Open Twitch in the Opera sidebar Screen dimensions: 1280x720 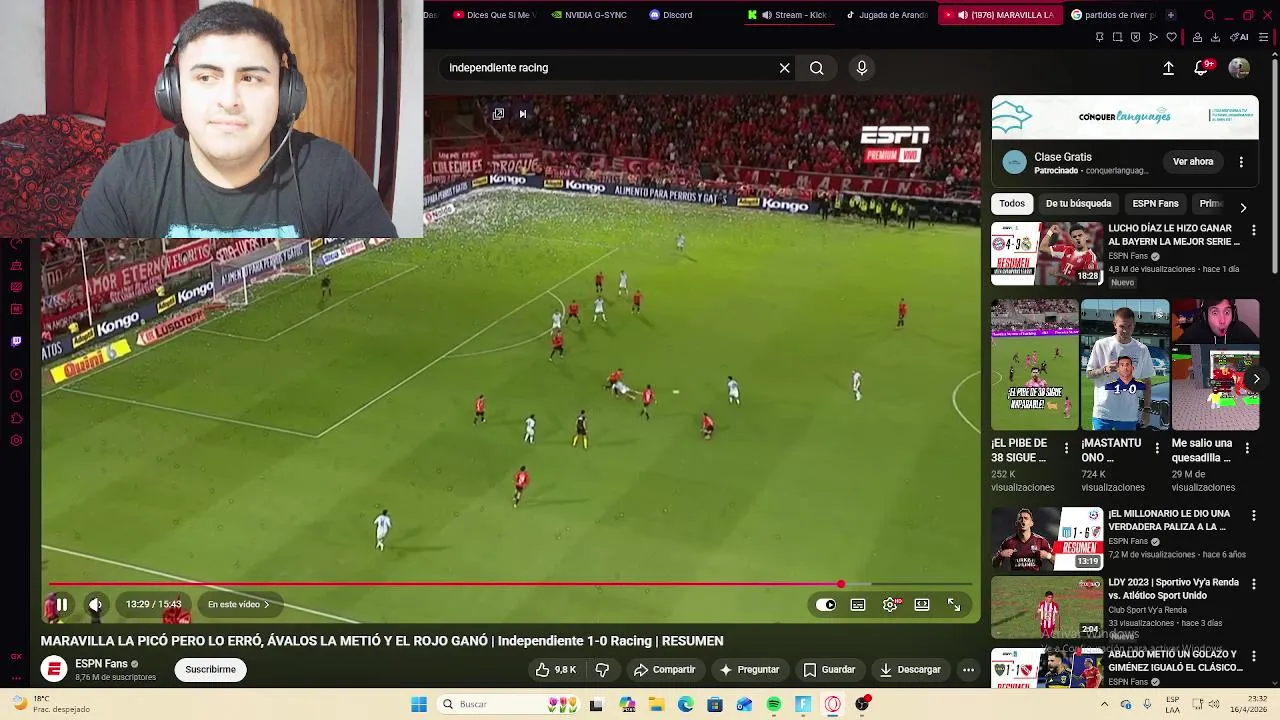(16, 342)
